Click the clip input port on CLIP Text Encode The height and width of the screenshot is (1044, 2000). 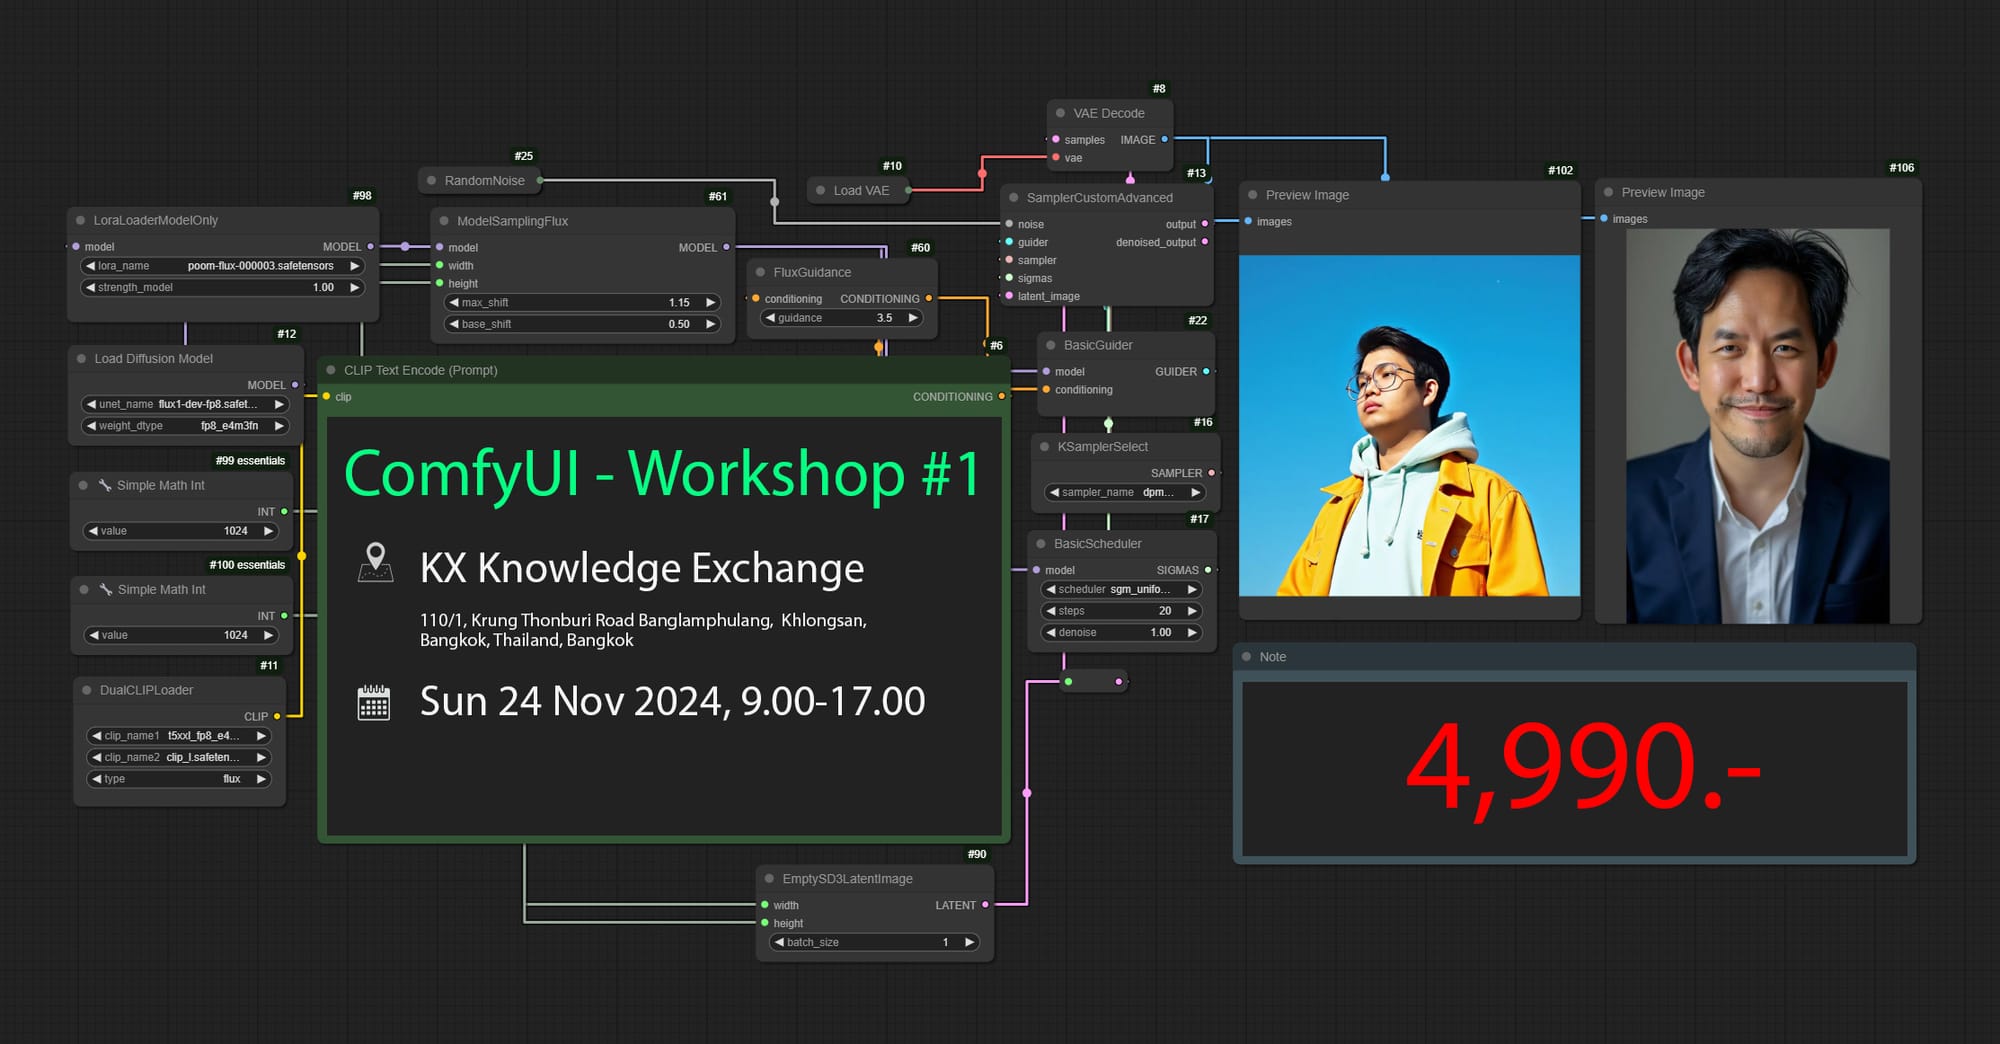(326, 397)
